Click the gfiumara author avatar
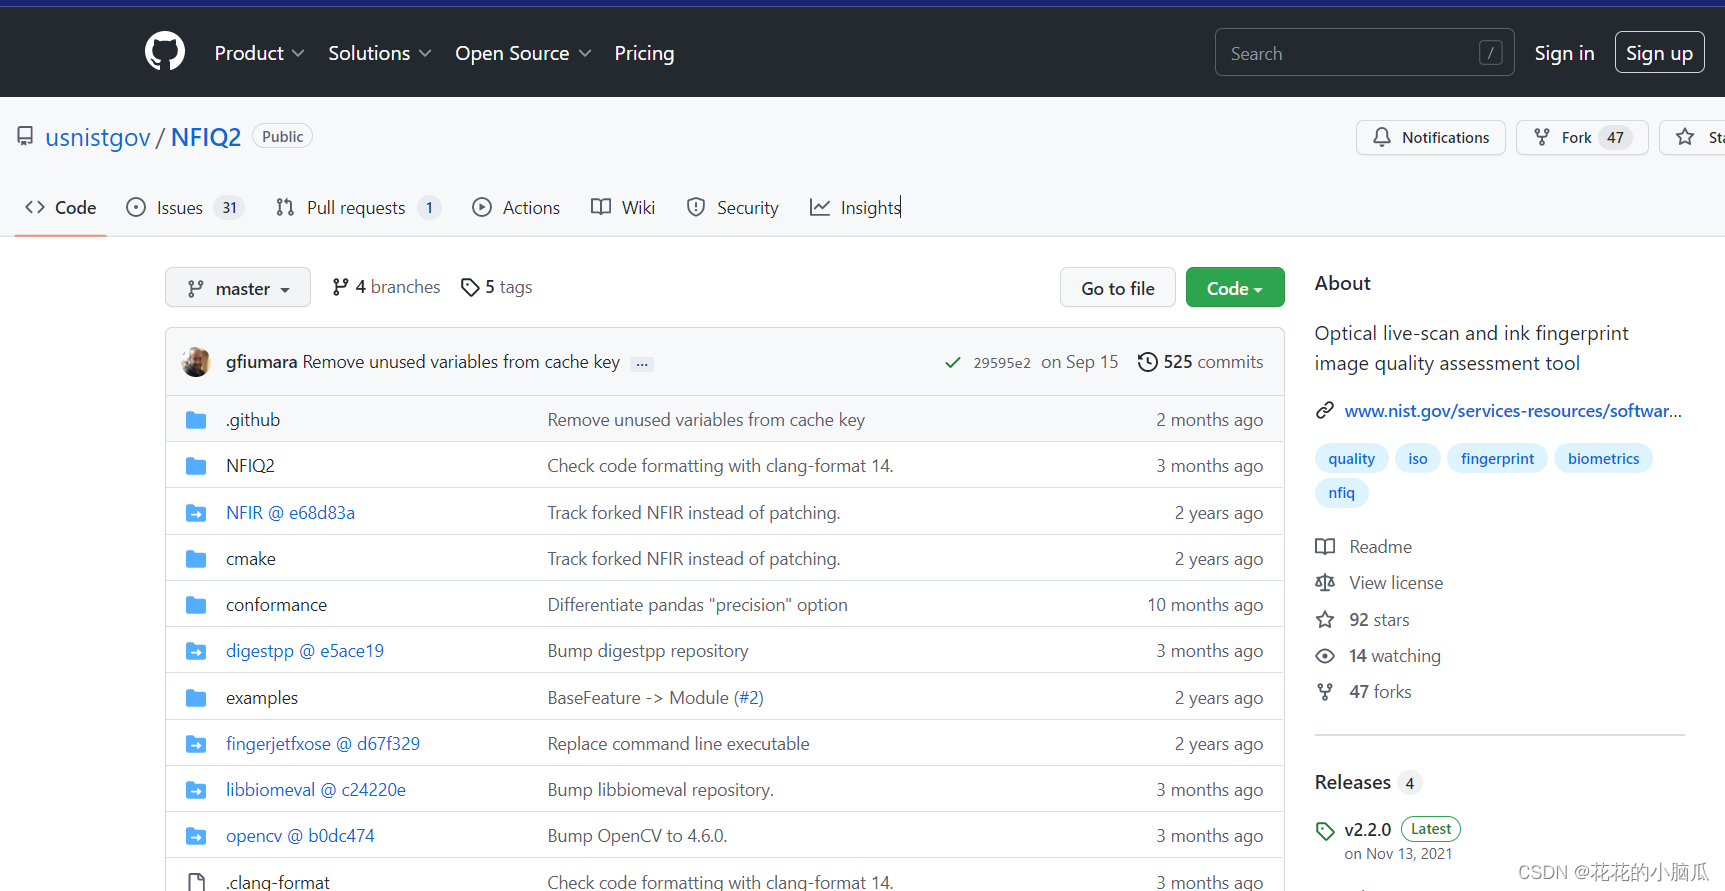The width and height of the screenshot is (1725, 891). click(196, 362)
